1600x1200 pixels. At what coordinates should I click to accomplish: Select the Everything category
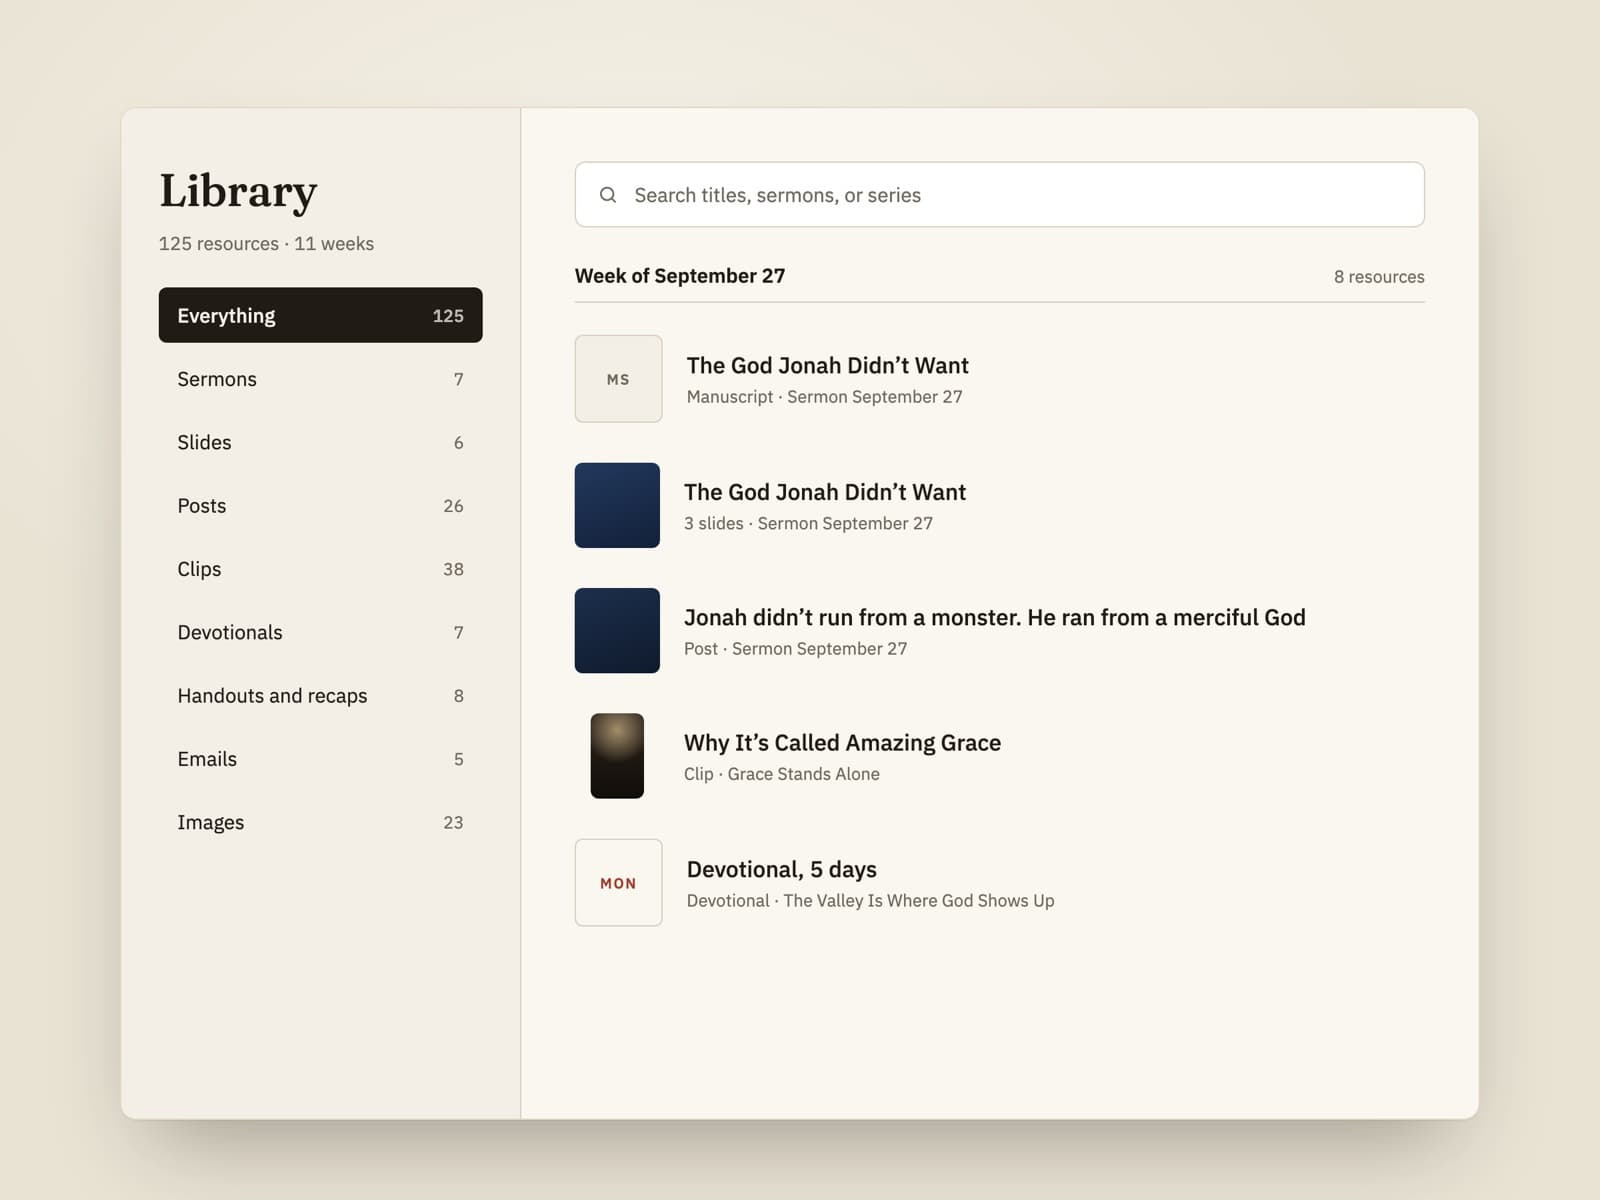pyautogui.click(x=320, y=315)
